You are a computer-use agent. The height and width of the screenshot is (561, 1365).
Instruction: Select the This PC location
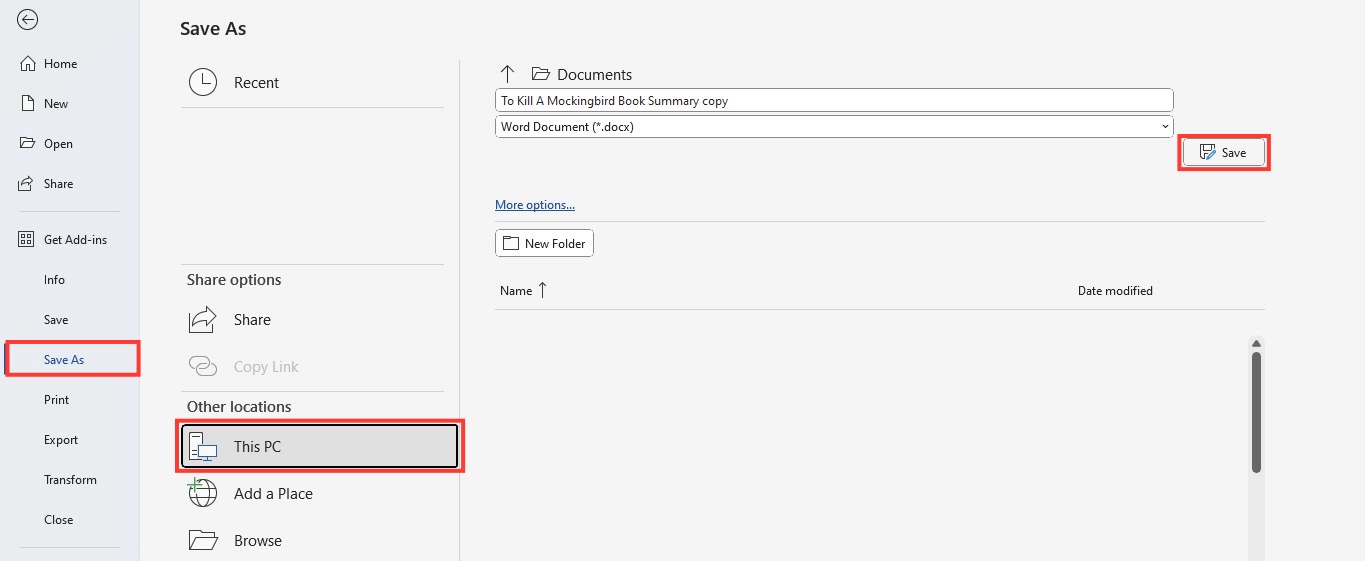320,447
